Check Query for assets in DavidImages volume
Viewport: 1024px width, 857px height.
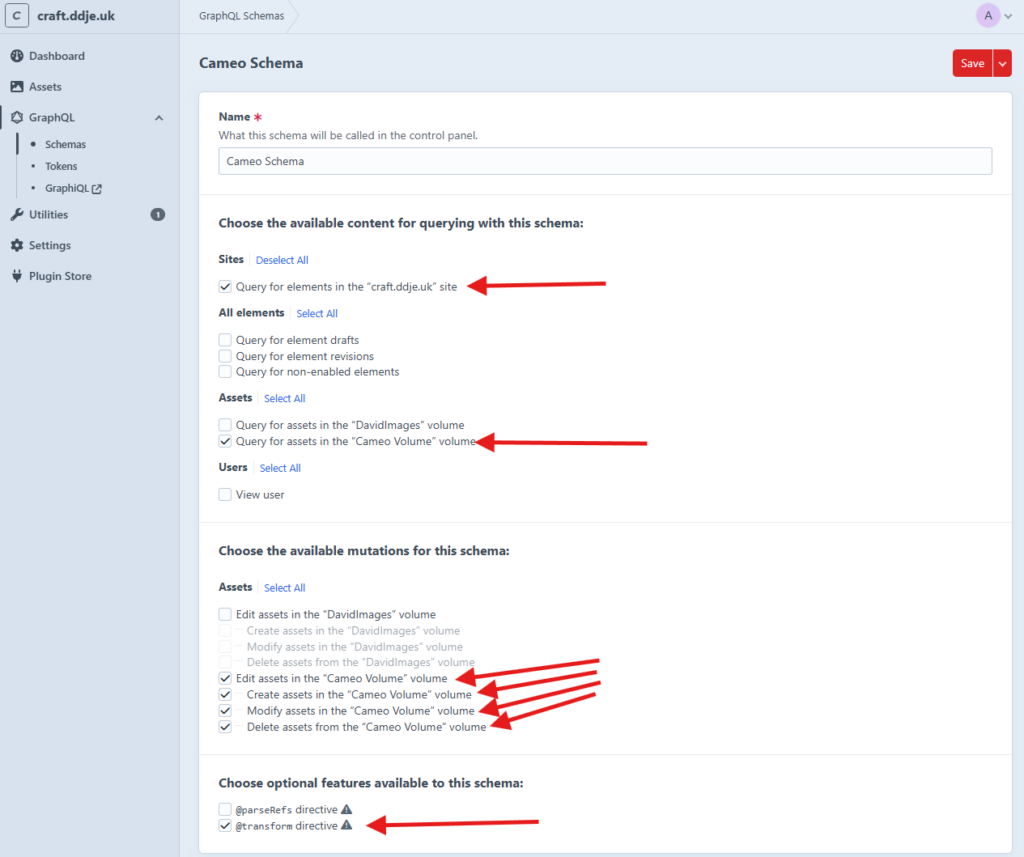225,426
